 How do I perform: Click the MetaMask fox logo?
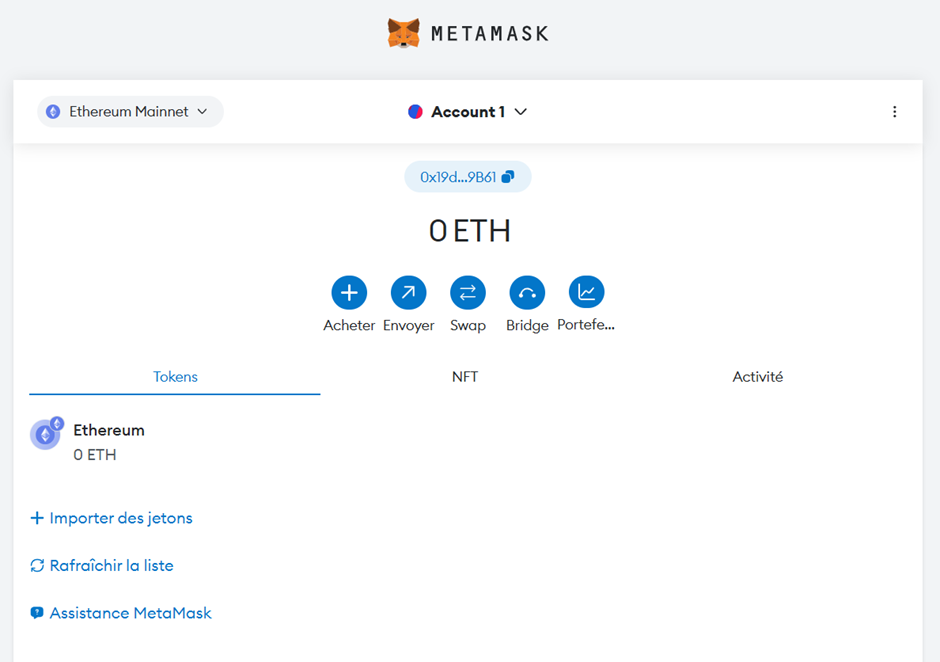[x=403, y=33]
